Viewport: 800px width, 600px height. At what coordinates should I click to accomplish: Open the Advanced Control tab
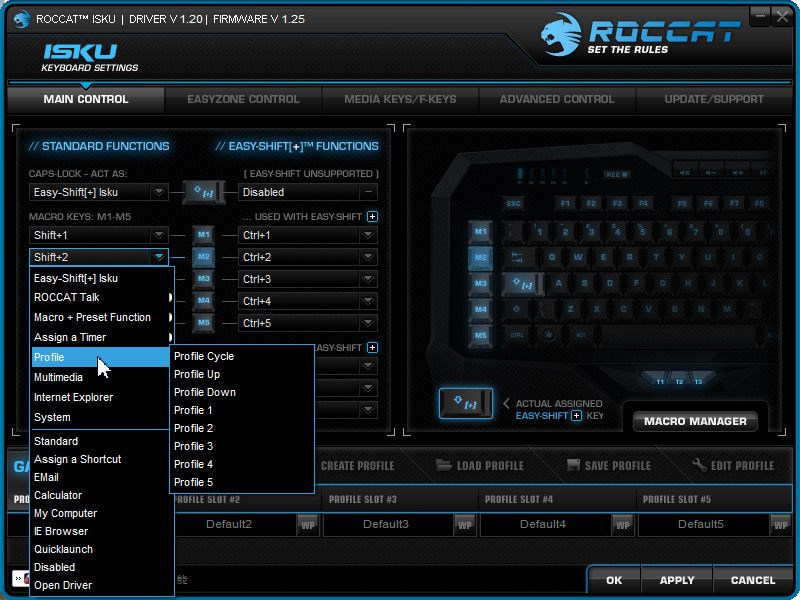point(557,99)
